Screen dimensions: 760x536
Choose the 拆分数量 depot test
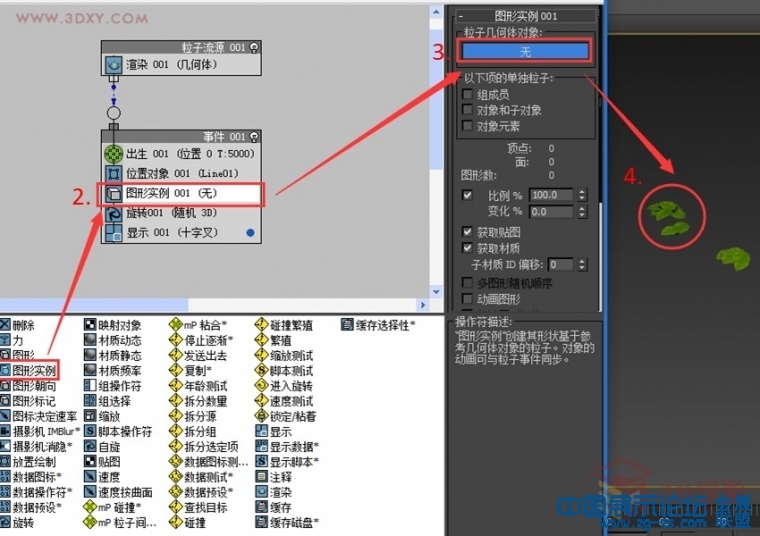198,401
